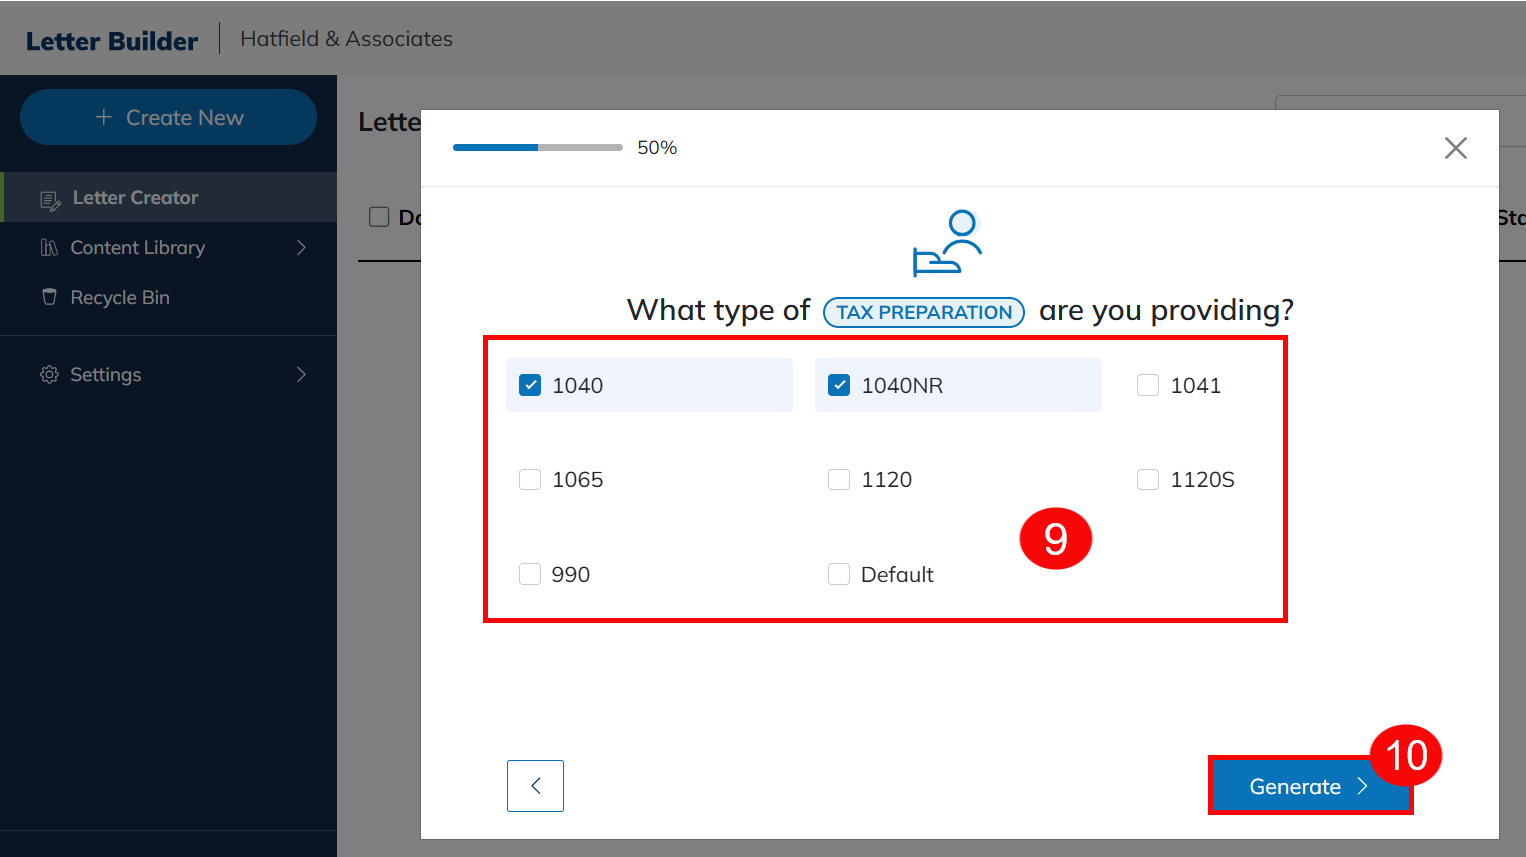The image size is (1526, 857).
Task: Click the Letter Creator sidebar icon
Action: pos(50,200)
